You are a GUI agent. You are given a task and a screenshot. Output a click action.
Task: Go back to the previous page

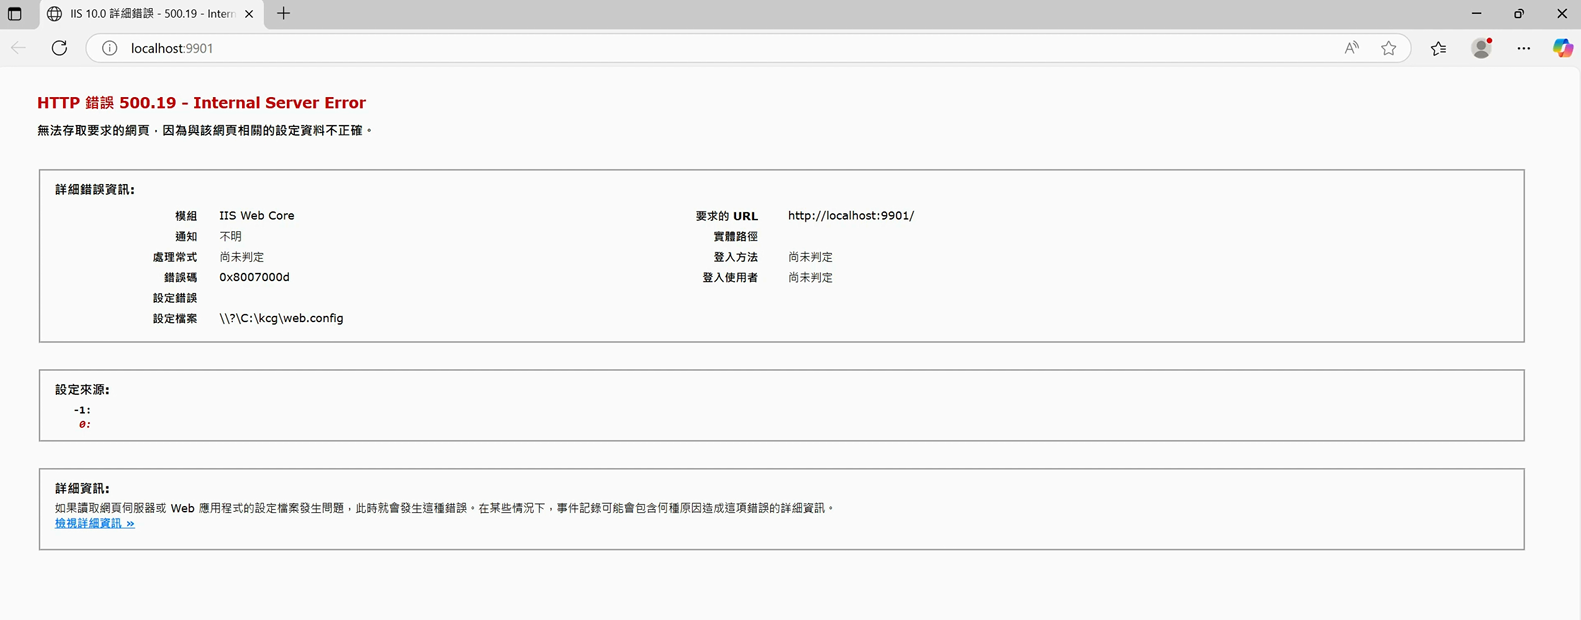pyautogui.click(x=18, y=48)
